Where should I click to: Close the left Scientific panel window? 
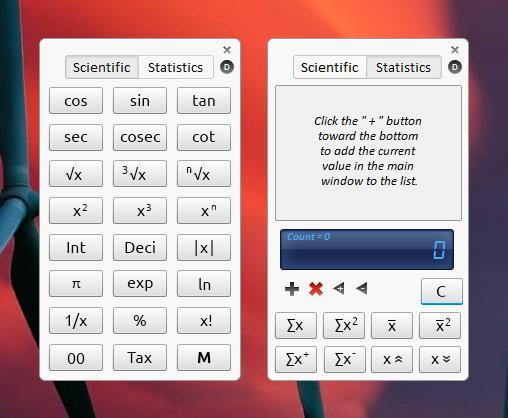coord(227,50)
